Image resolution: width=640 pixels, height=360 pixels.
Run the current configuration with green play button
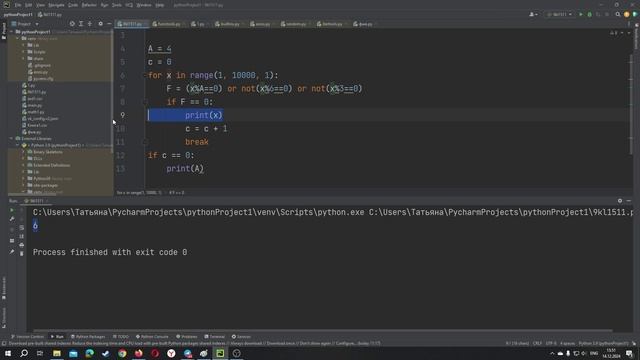coord(581,14)
